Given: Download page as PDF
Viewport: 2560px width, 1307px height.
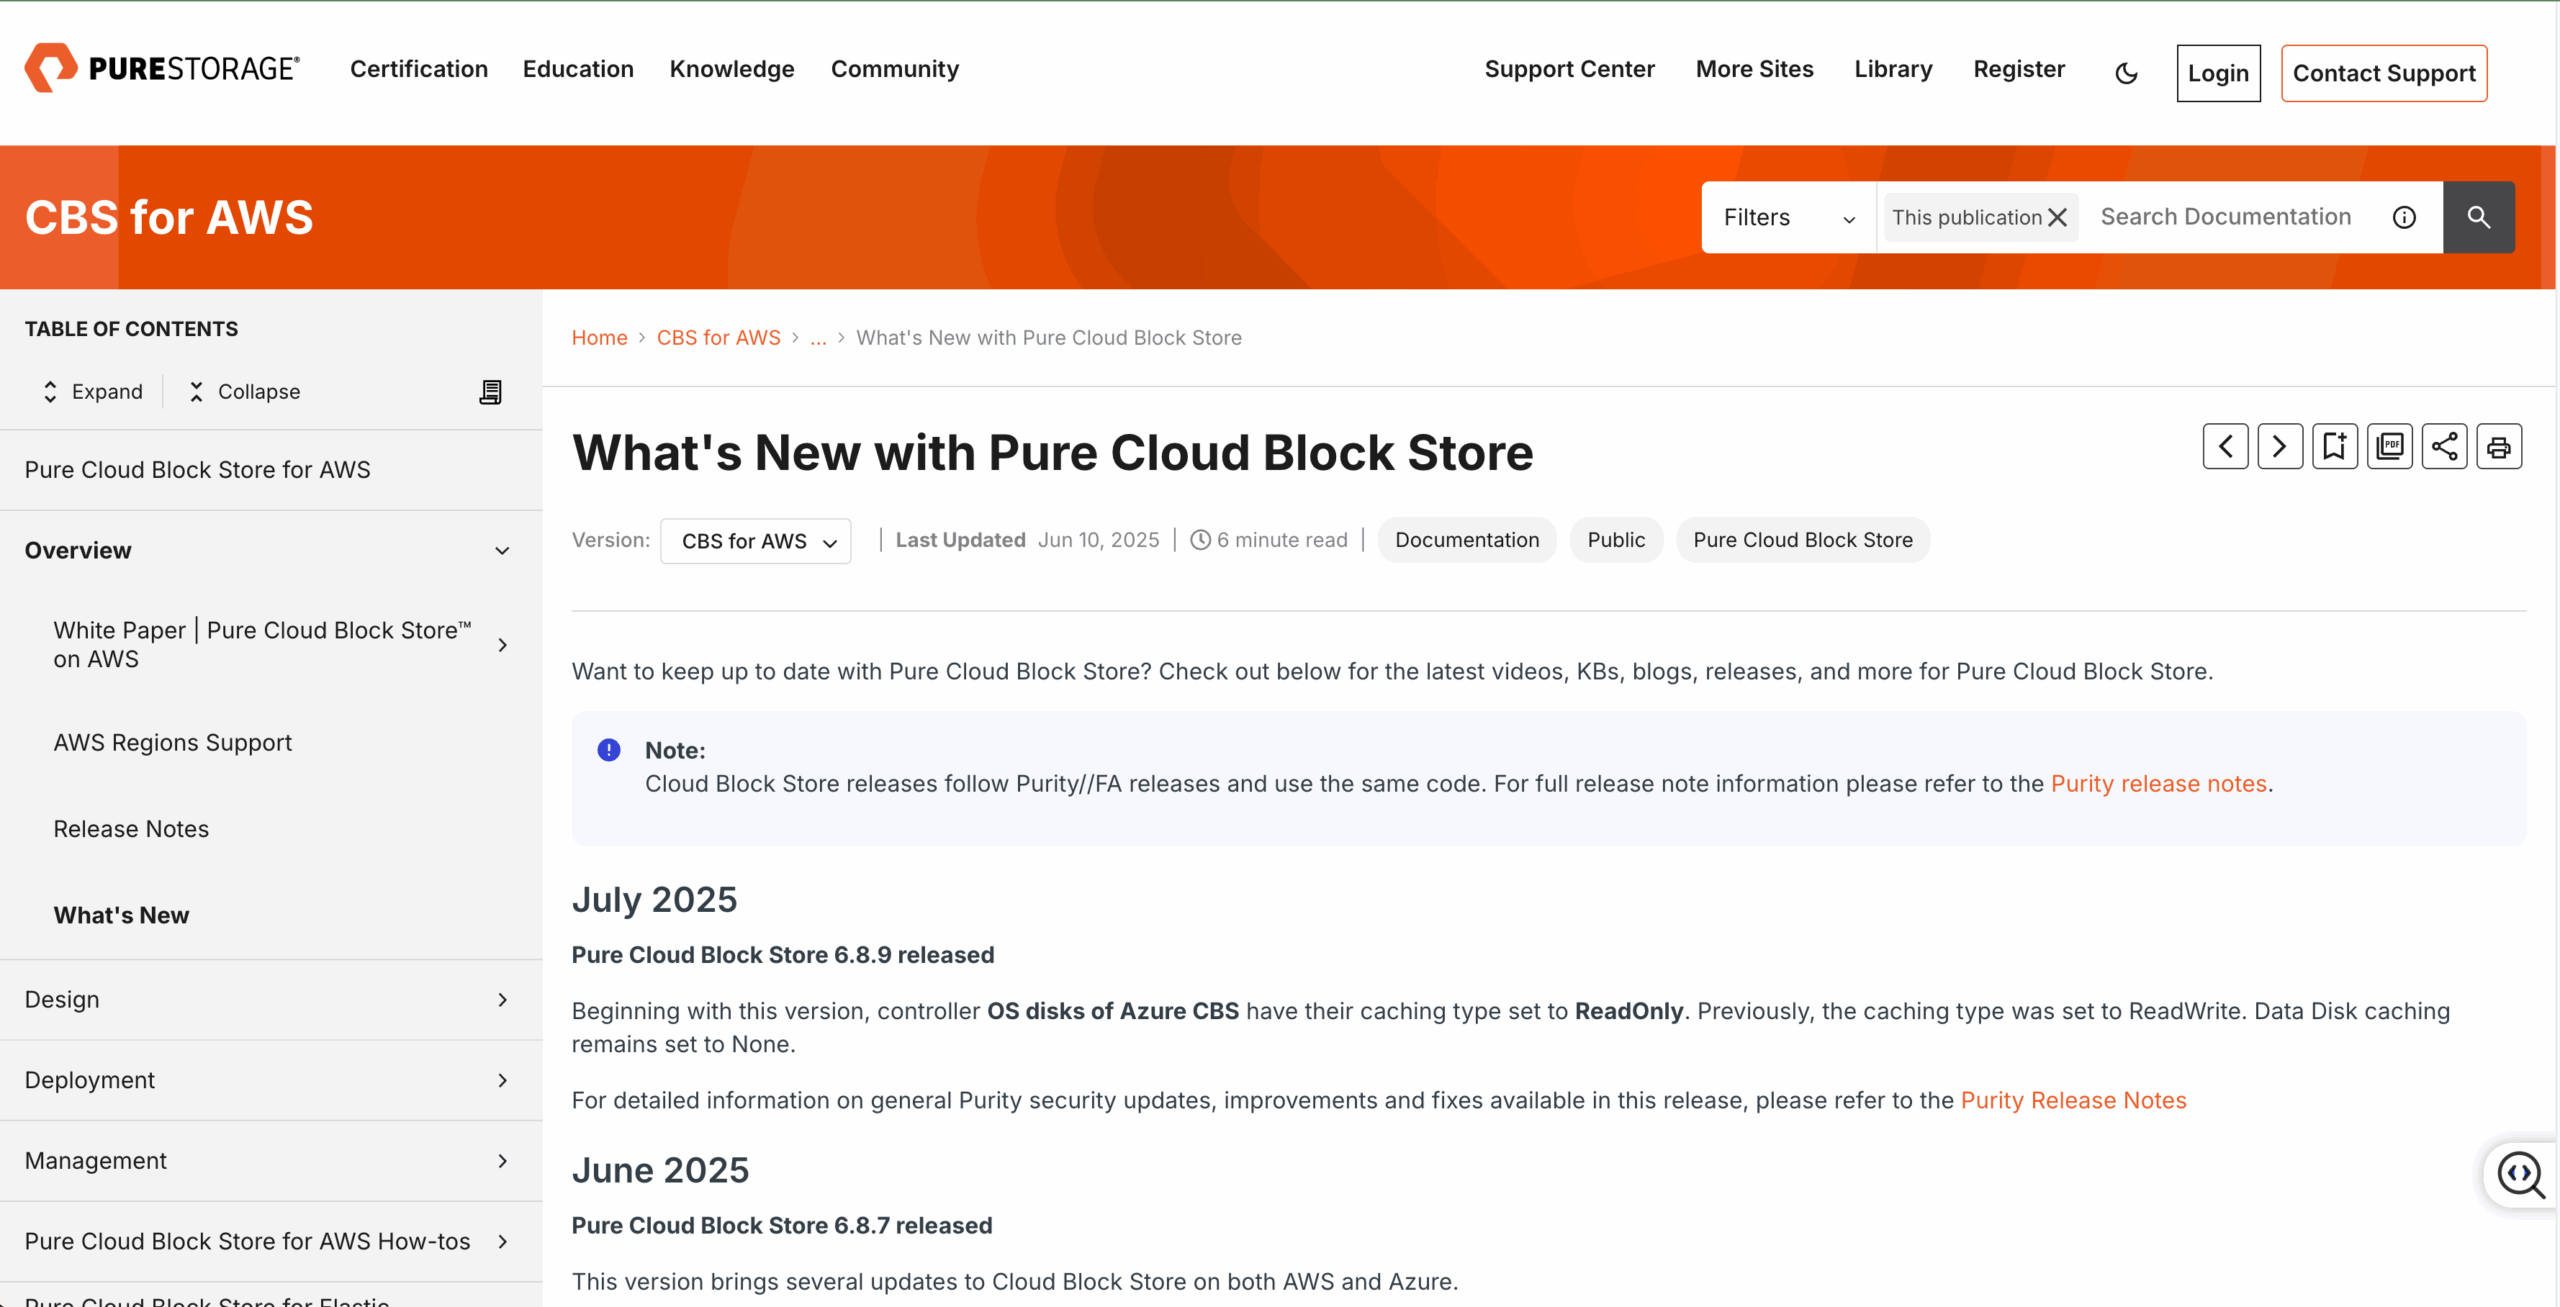Looking at the screenshot, I should 2389,446.
